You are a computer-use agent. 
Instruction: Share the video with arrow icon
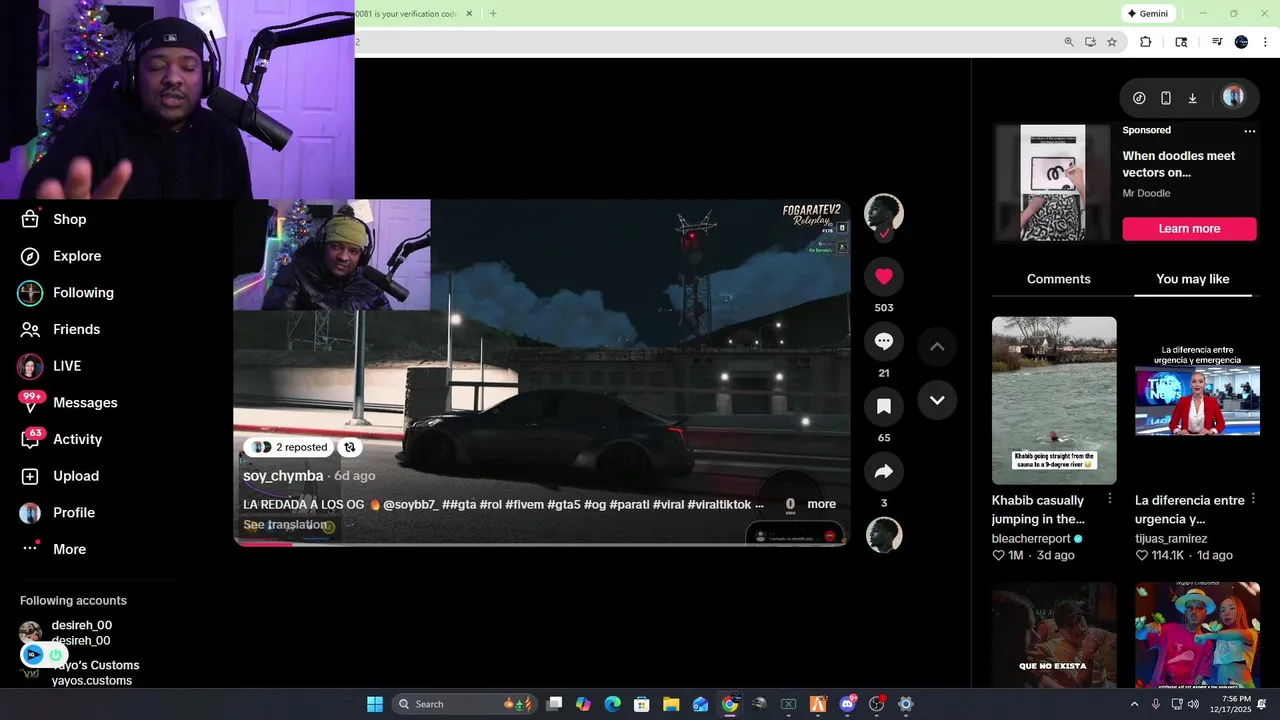884,471
